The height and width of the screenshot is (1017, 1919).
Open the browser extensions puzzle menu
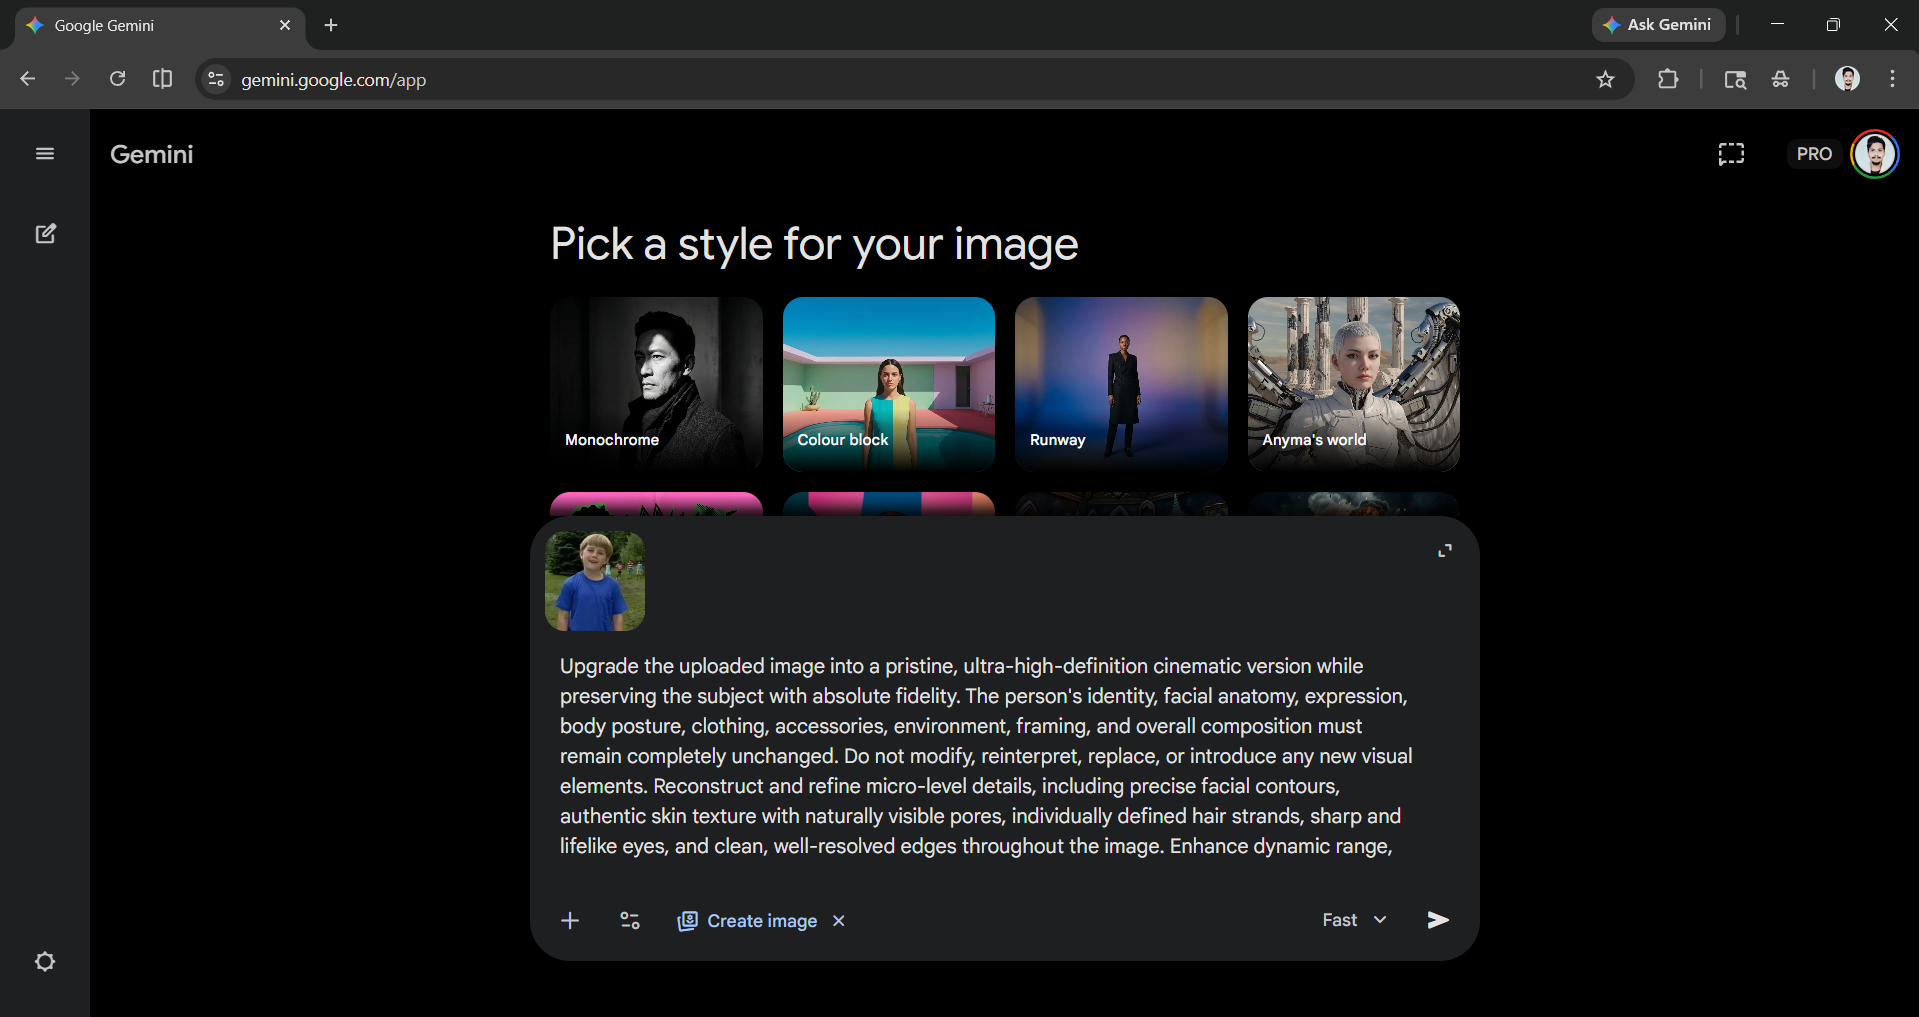(x=1668, y=79)
